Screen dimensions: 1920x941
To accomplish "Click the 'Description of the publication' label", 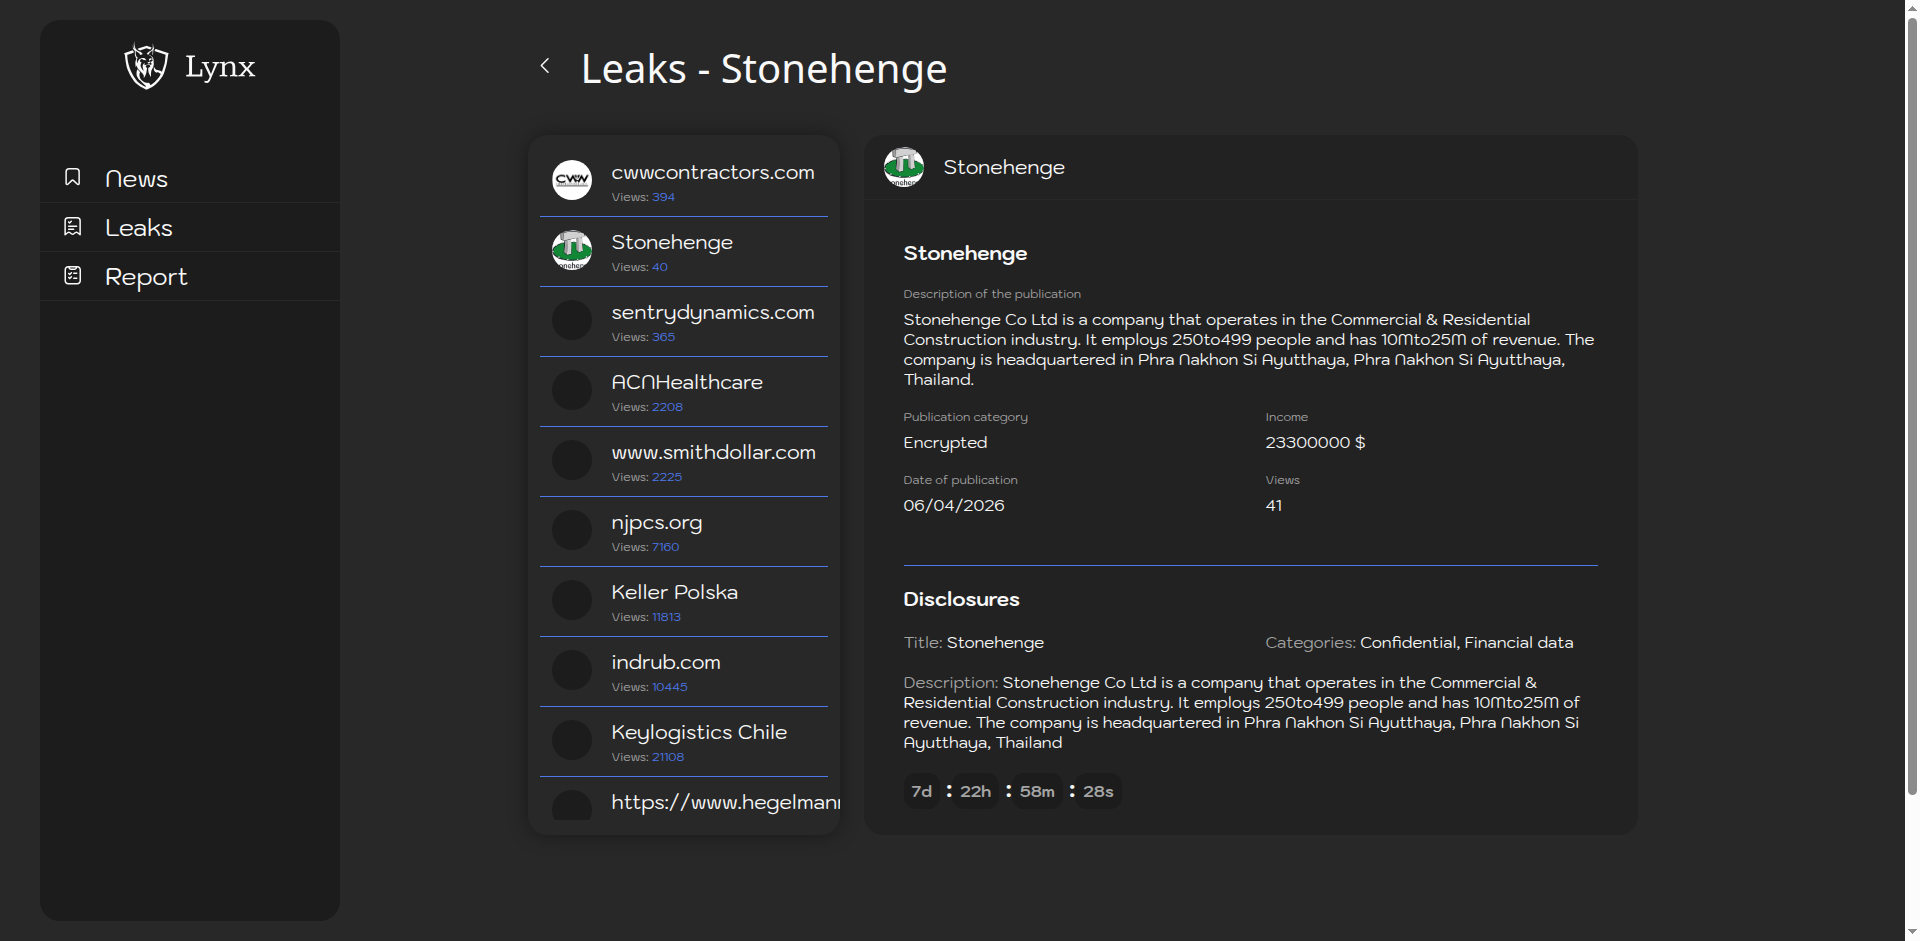I will pyautogui.click(x=992, y=294).
